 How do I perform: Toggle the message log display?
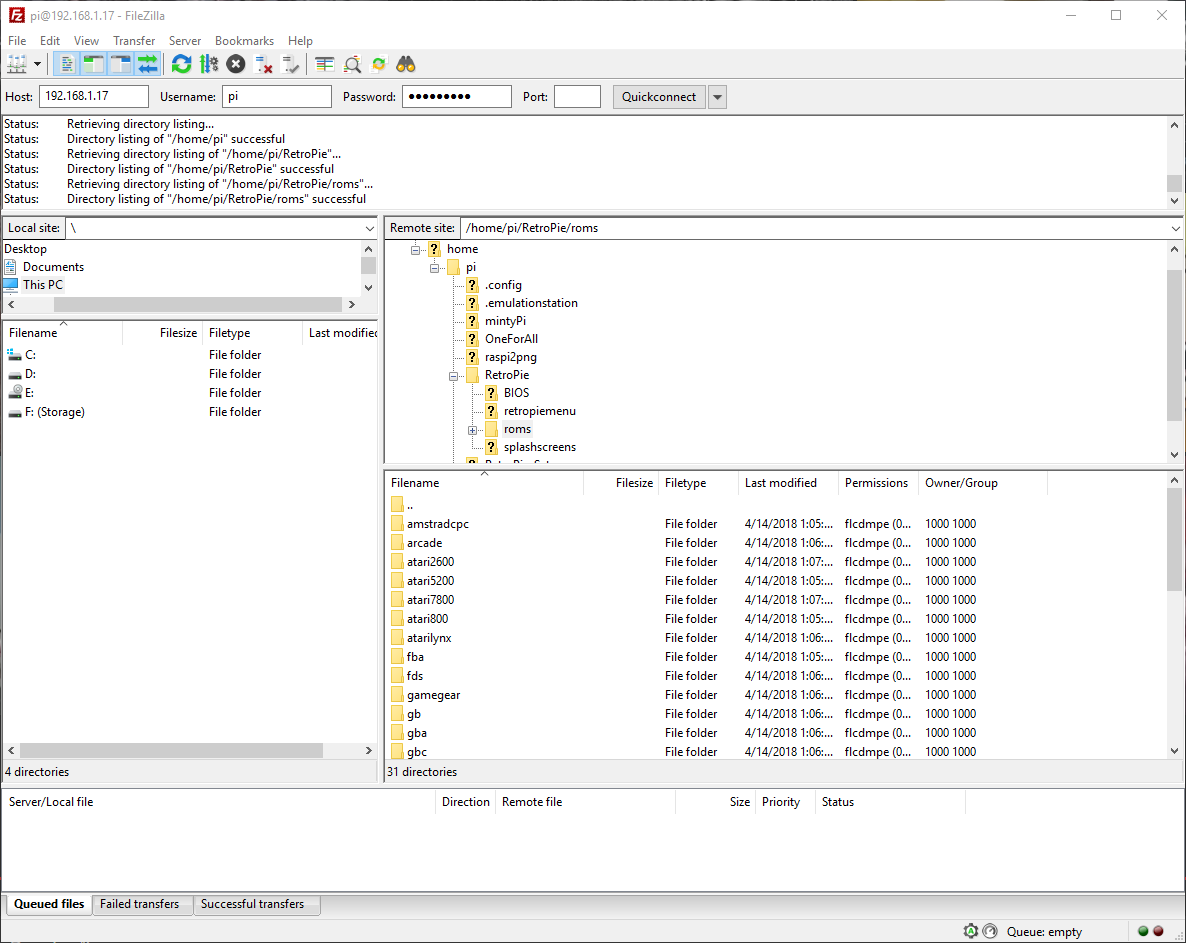(67, 64)
